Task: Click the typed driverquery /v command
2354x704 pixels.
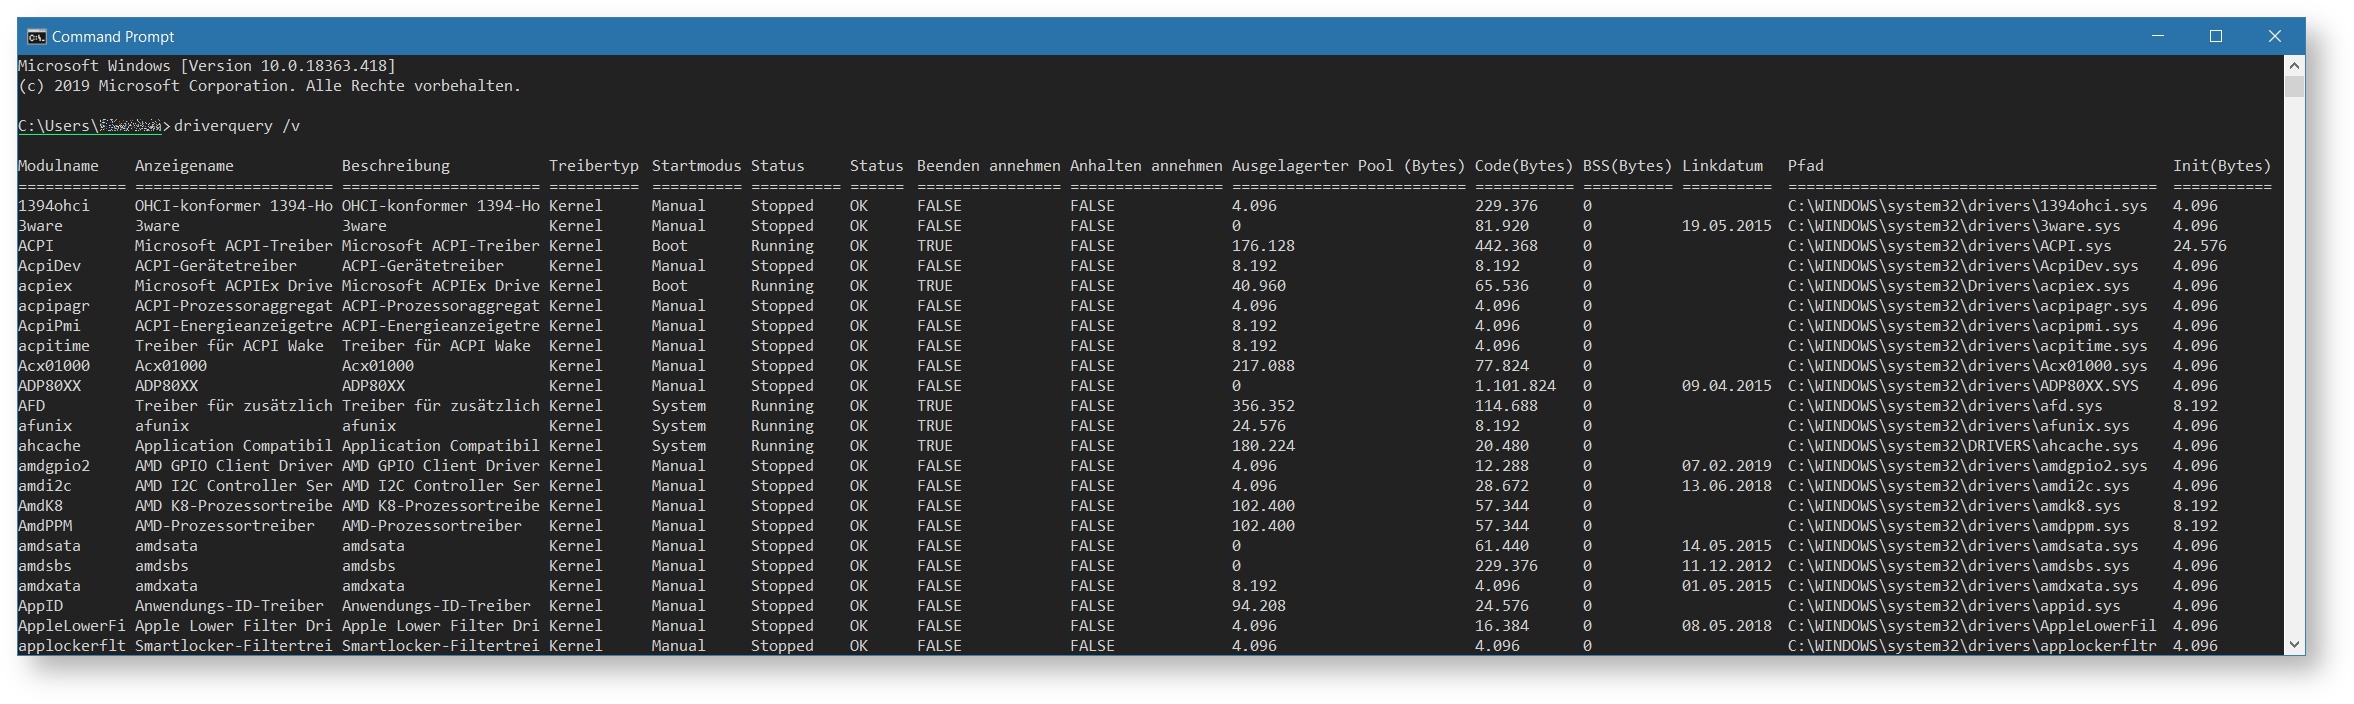Action: click(x=237, y=126)
